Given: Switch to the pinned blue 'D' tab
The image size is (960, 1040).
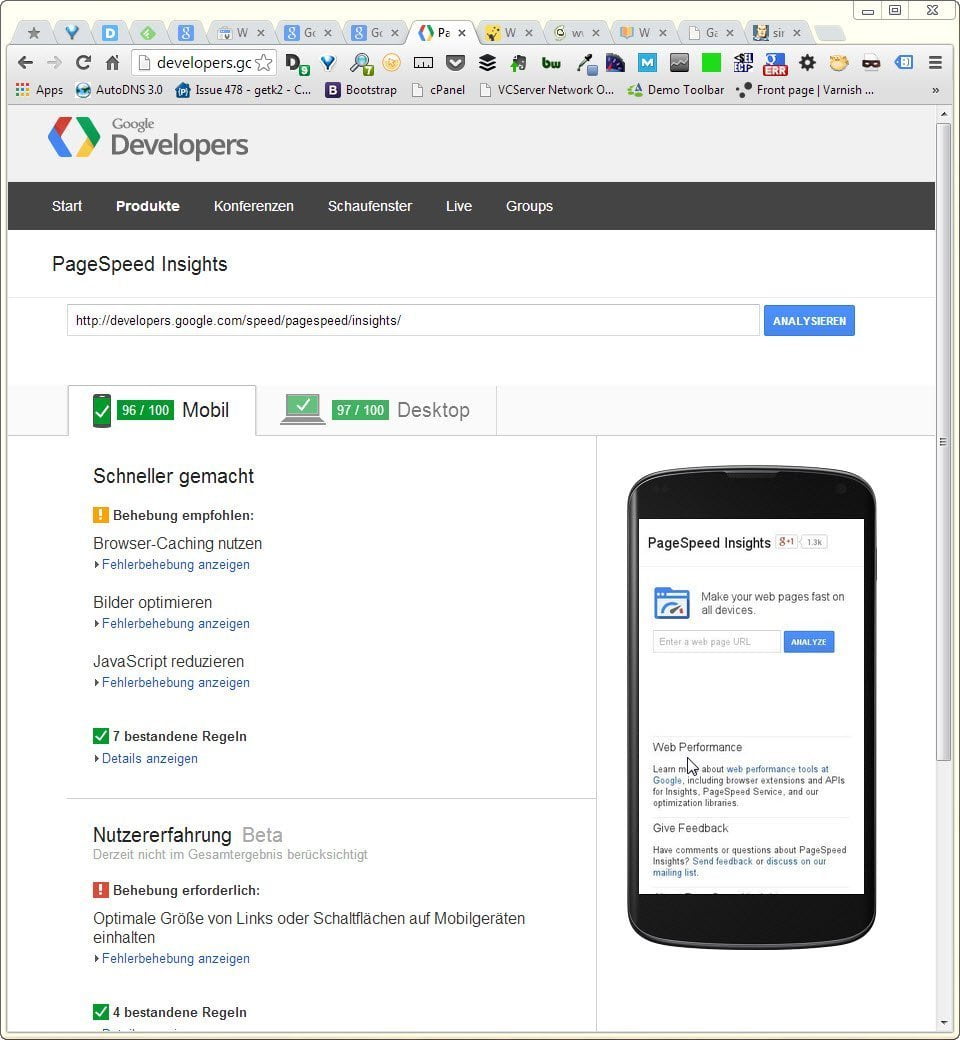Looking at the screenshot, I should (109, 32).
